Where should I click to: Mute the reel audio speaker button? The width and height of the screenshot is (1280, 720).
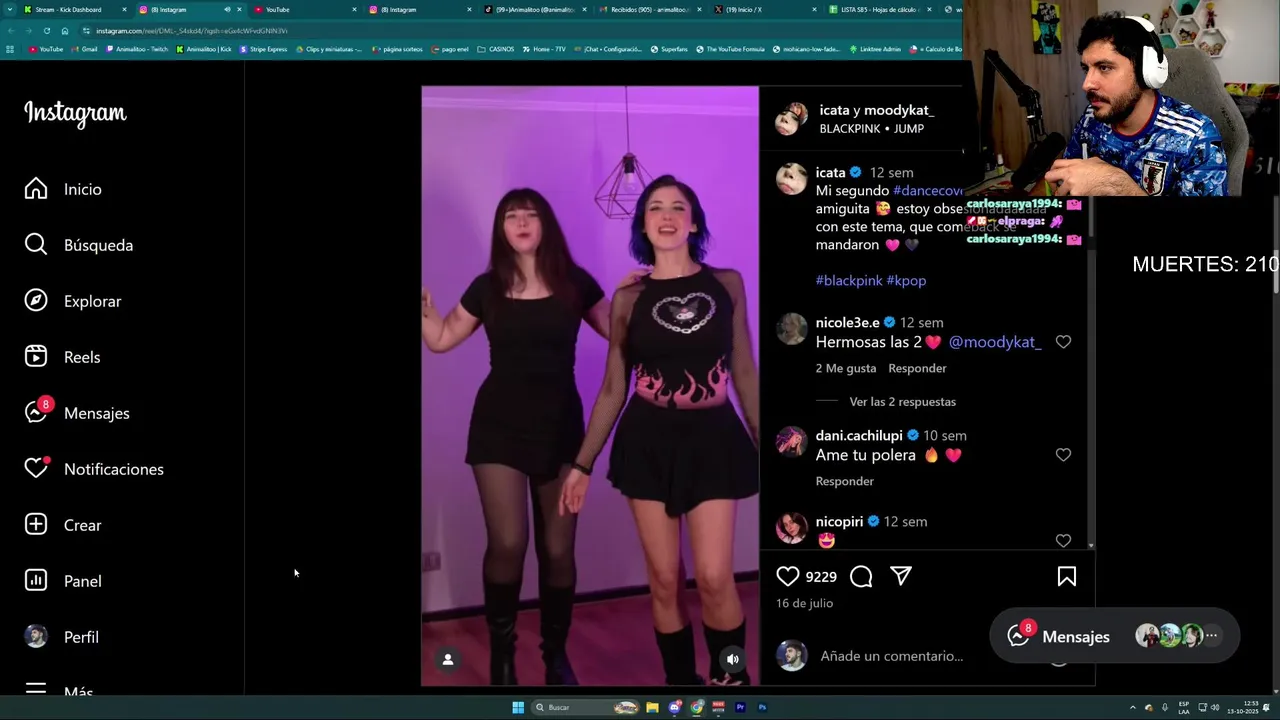[x=733, y=659]
